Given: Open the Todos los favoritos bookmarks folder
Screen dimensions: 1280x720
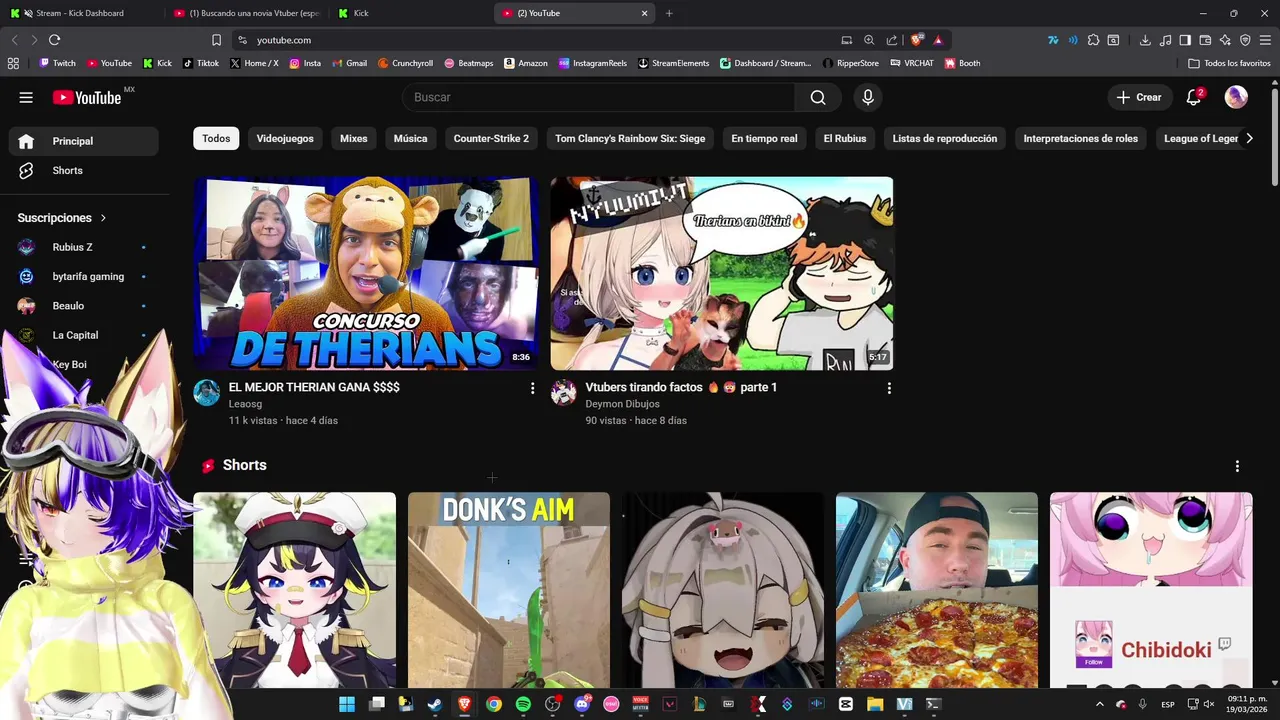Looking at the screenshot, I should (1229, 63).
